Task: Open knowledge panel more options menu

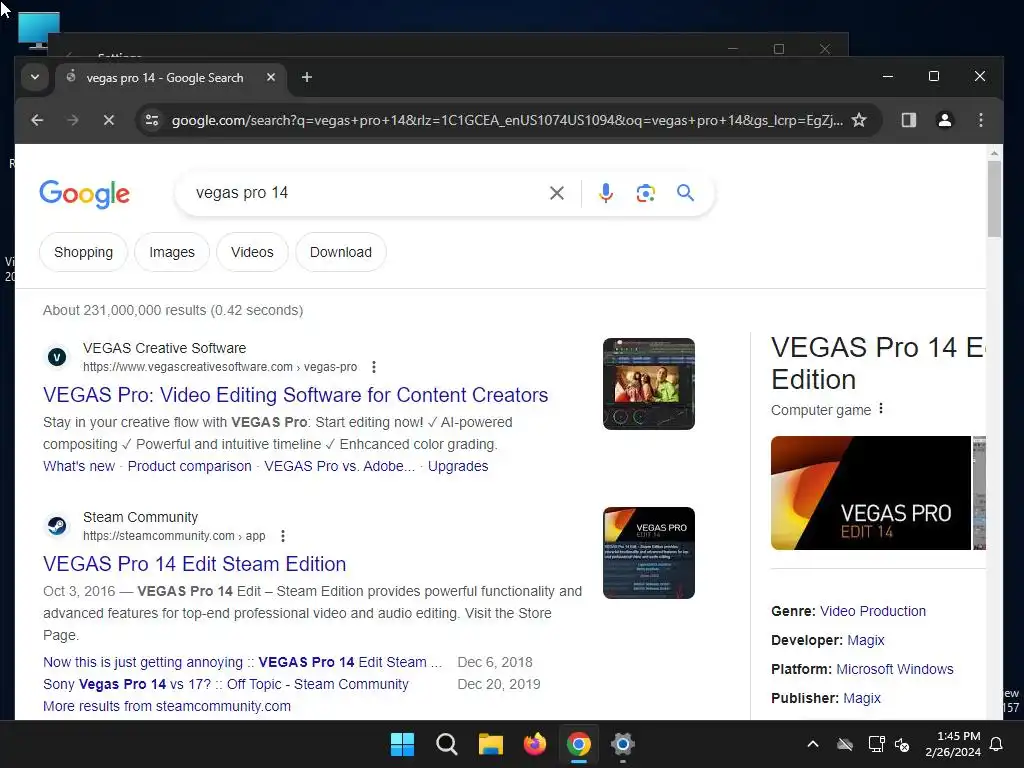Action: click(881, 409)
